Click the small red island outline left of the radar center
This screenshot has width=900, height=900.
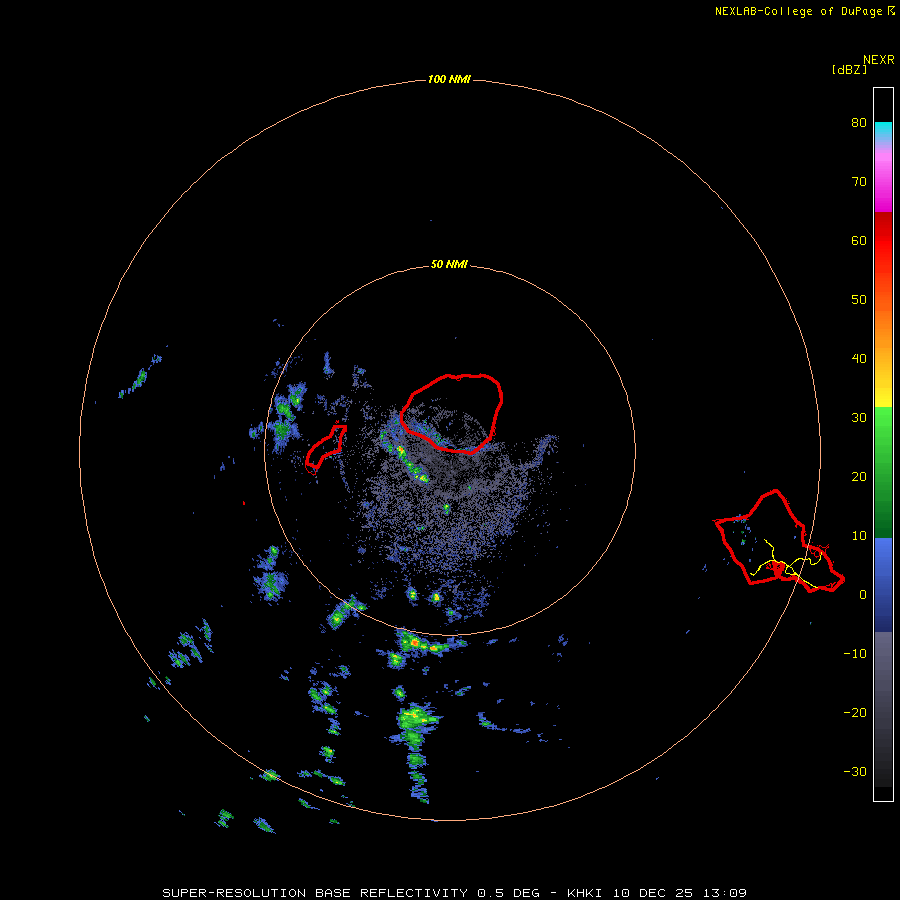point(326,449)
